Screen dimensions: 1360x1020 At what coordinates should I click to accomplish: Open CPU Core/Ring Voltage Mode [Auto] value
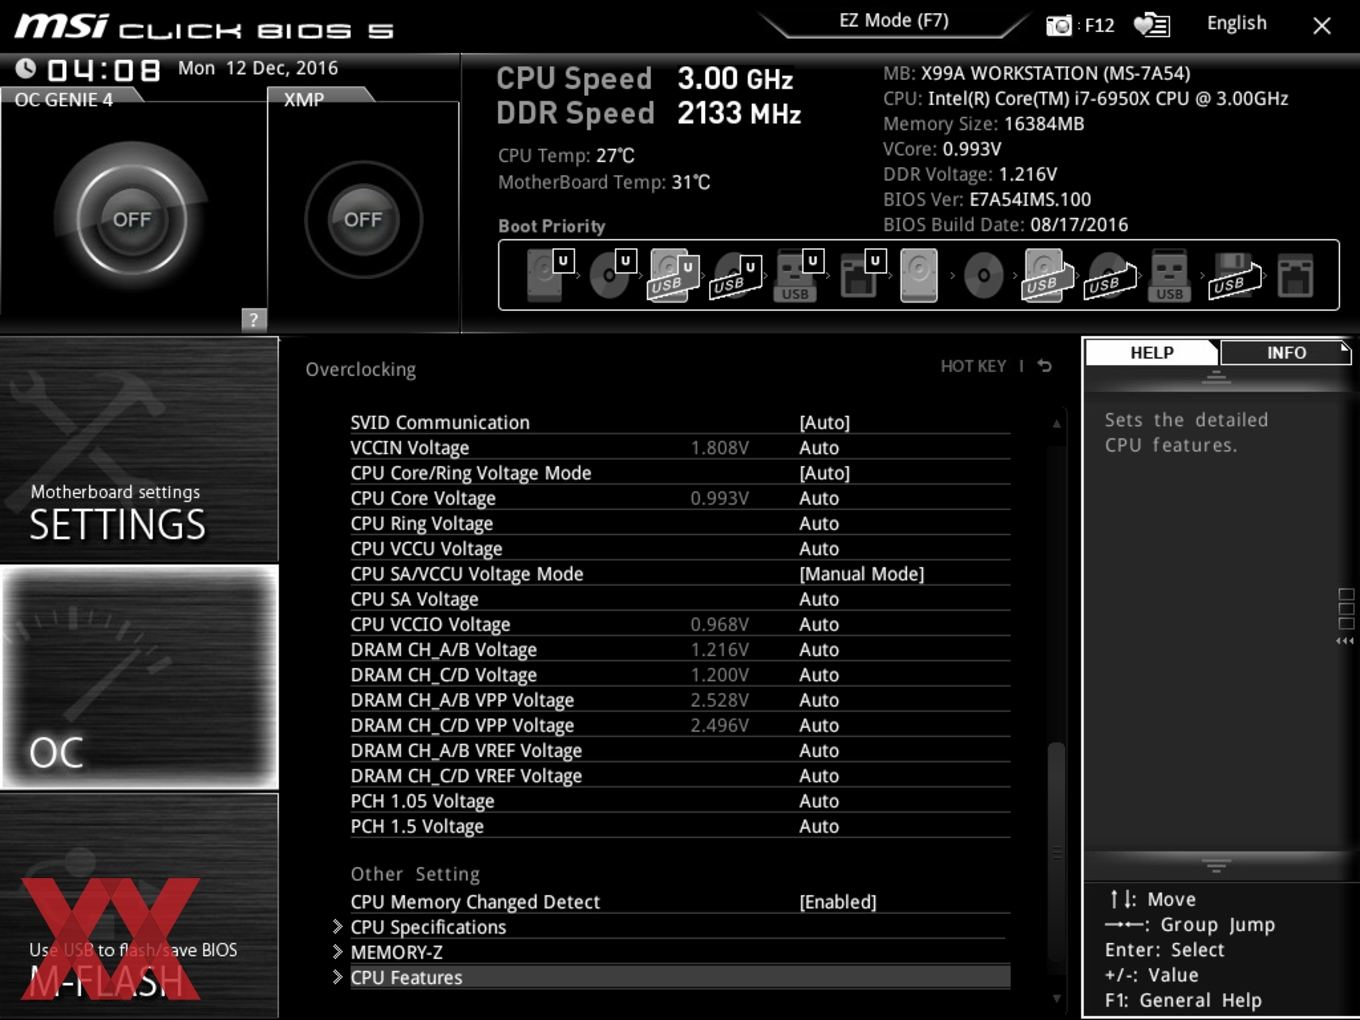pos(825,473)
